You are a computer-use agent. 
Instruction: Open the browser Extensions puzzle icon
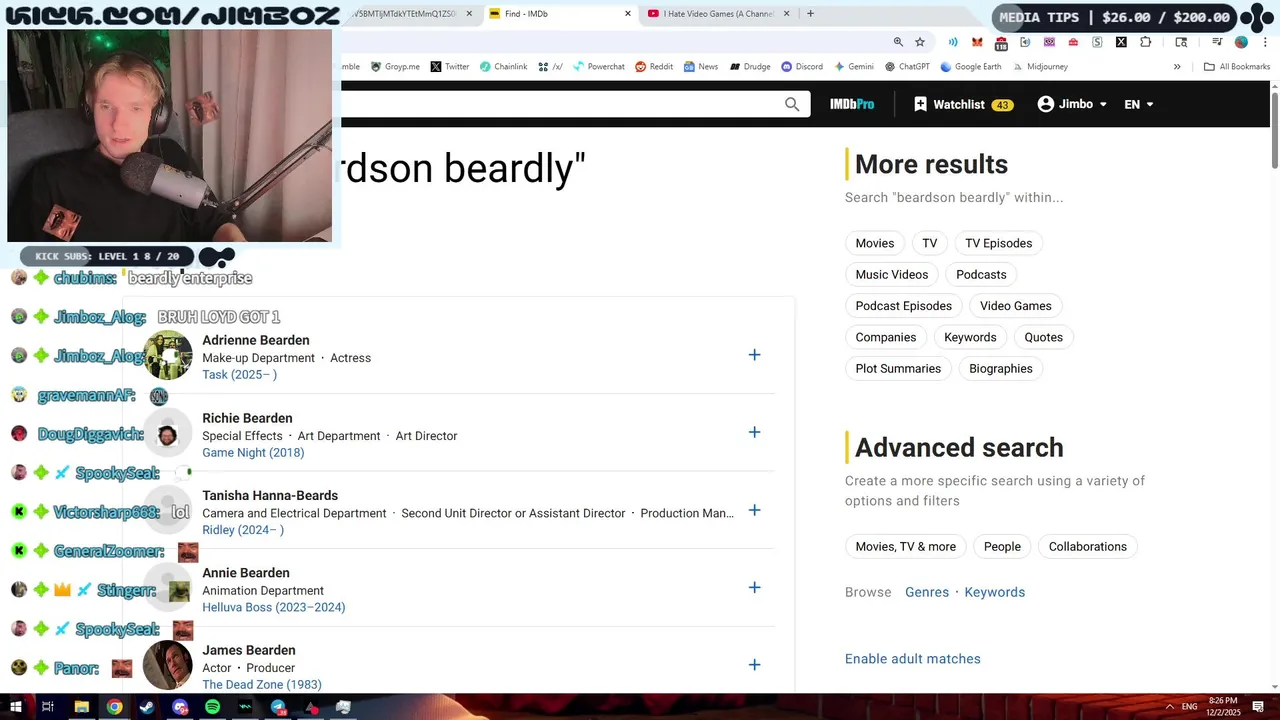coord(1146,42)
